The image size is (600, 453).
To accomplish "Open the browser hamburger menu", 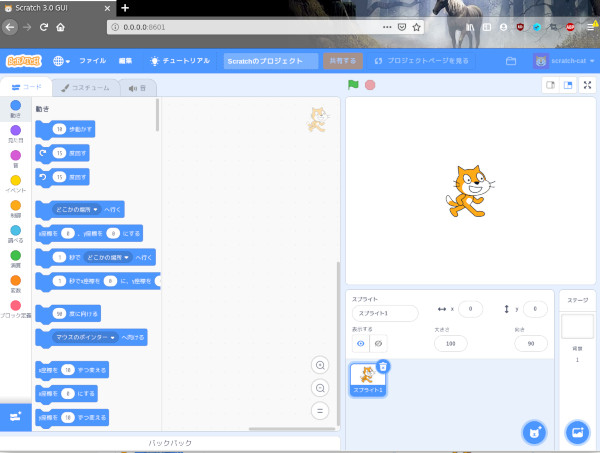I will (x=591, y=27).
